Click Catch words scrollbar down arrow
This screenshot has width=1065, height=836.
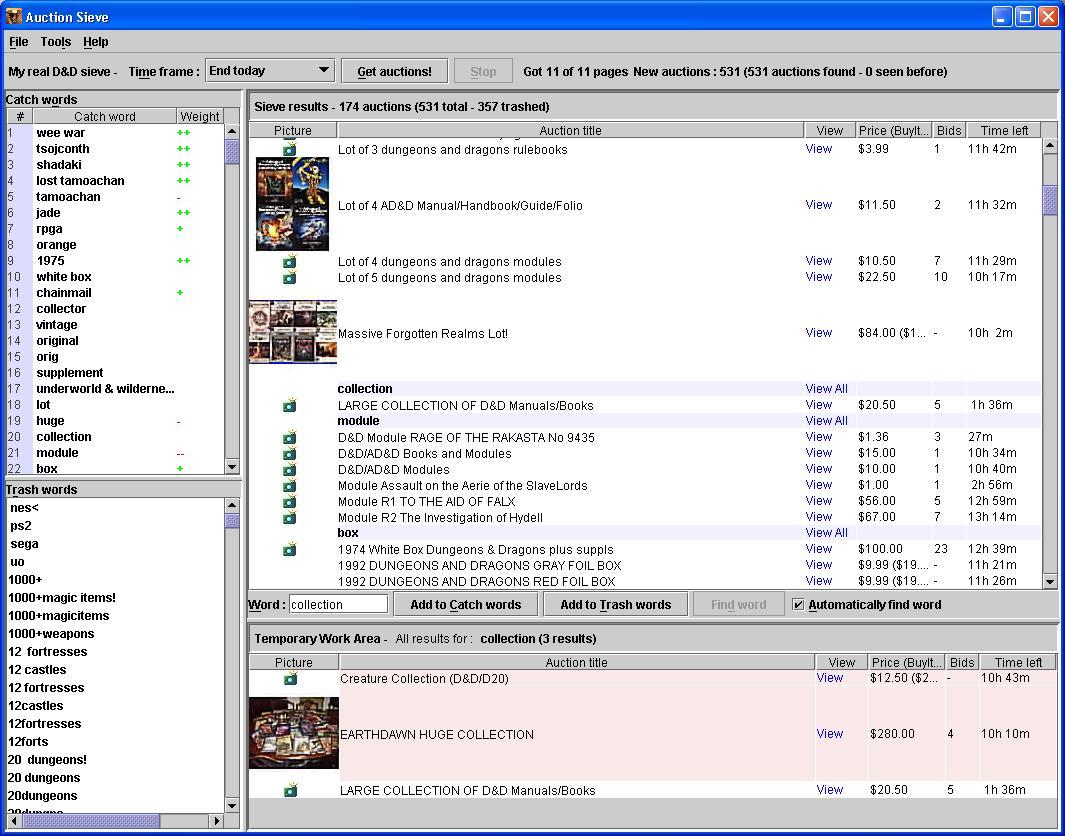[x=232, y=467]
